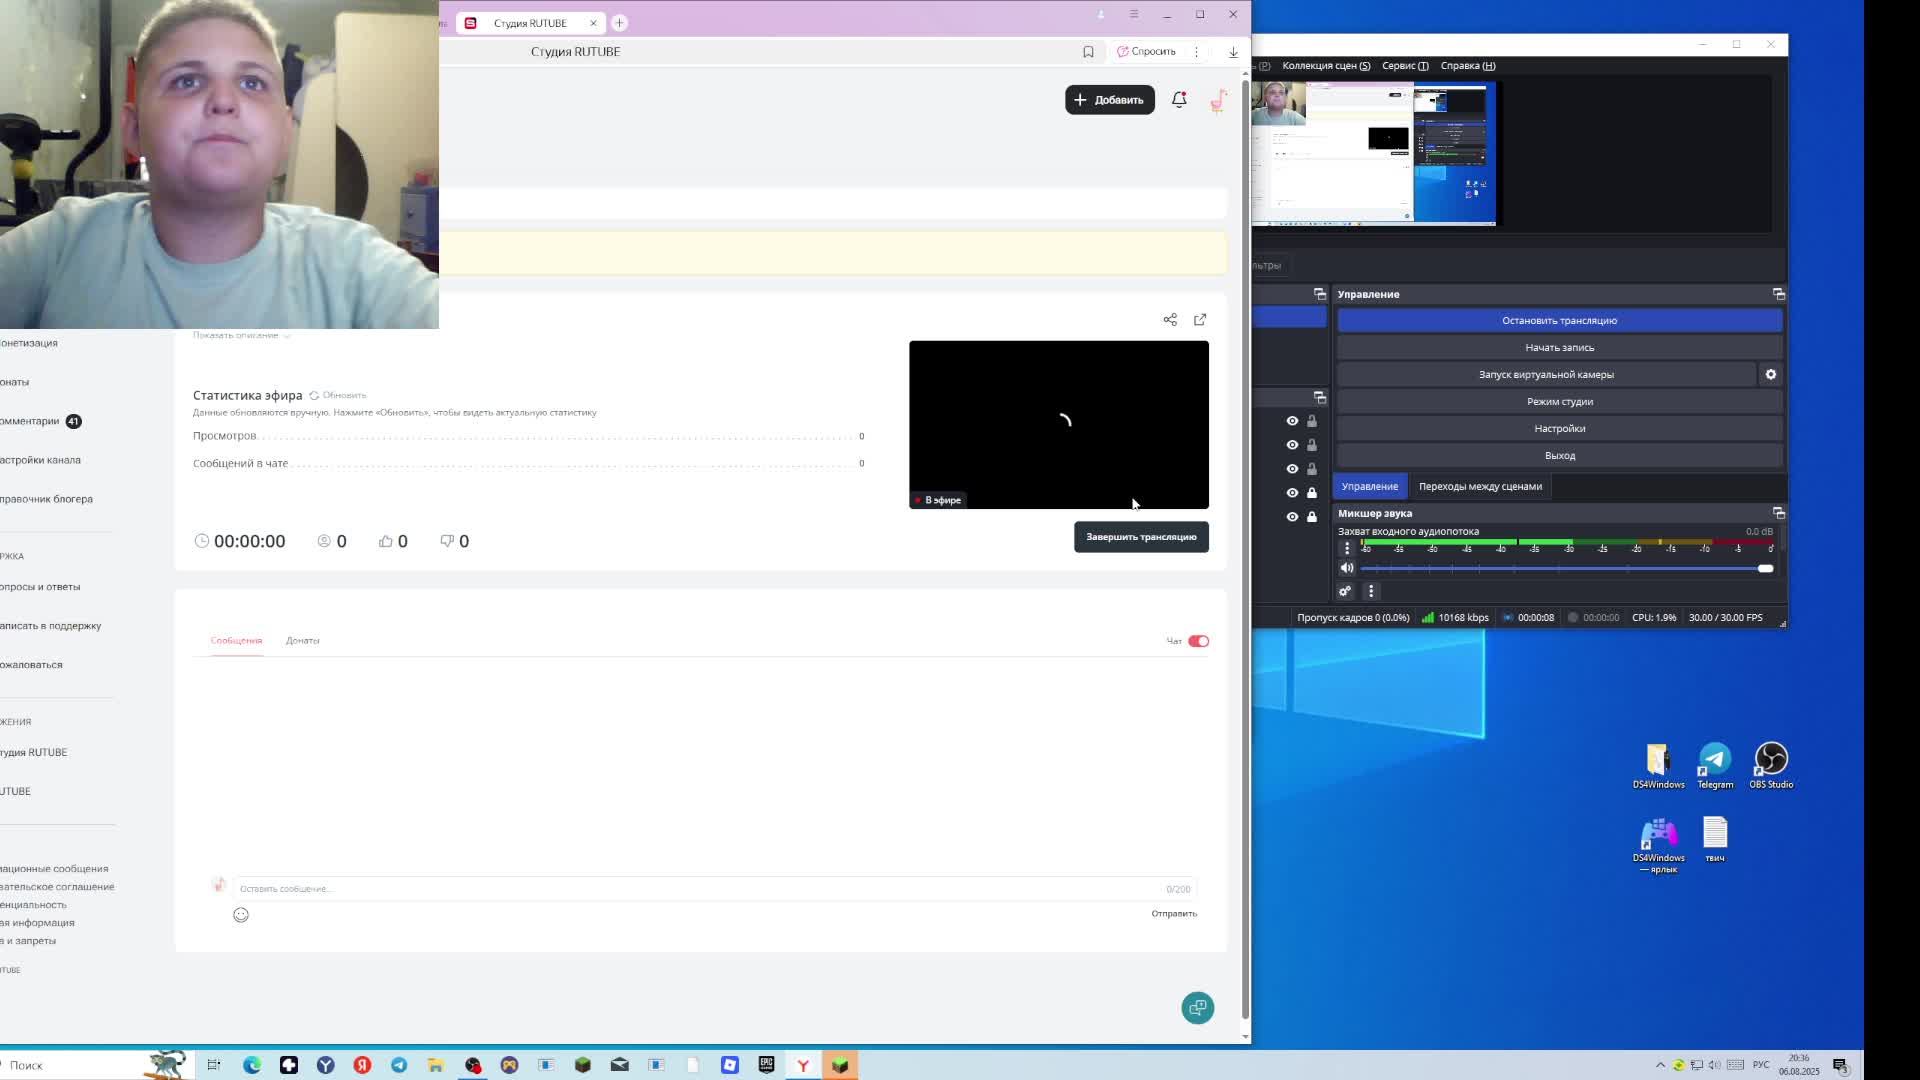Screen dimensions: 1920x1080
Task: Click Завершить трансляцию button
Action: (x=1141, y=537)
